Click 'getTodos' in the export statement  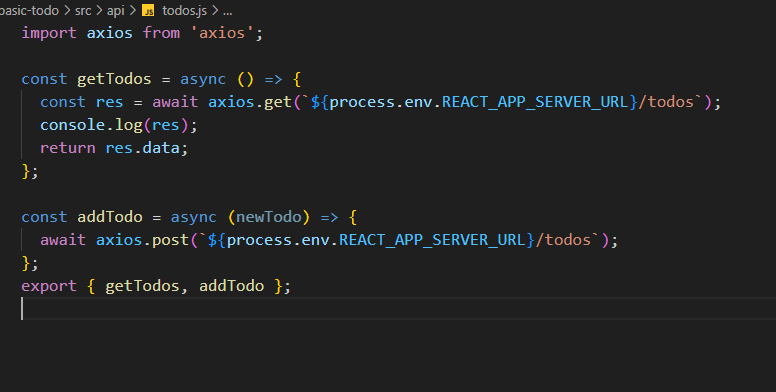(x=142, y=286)
